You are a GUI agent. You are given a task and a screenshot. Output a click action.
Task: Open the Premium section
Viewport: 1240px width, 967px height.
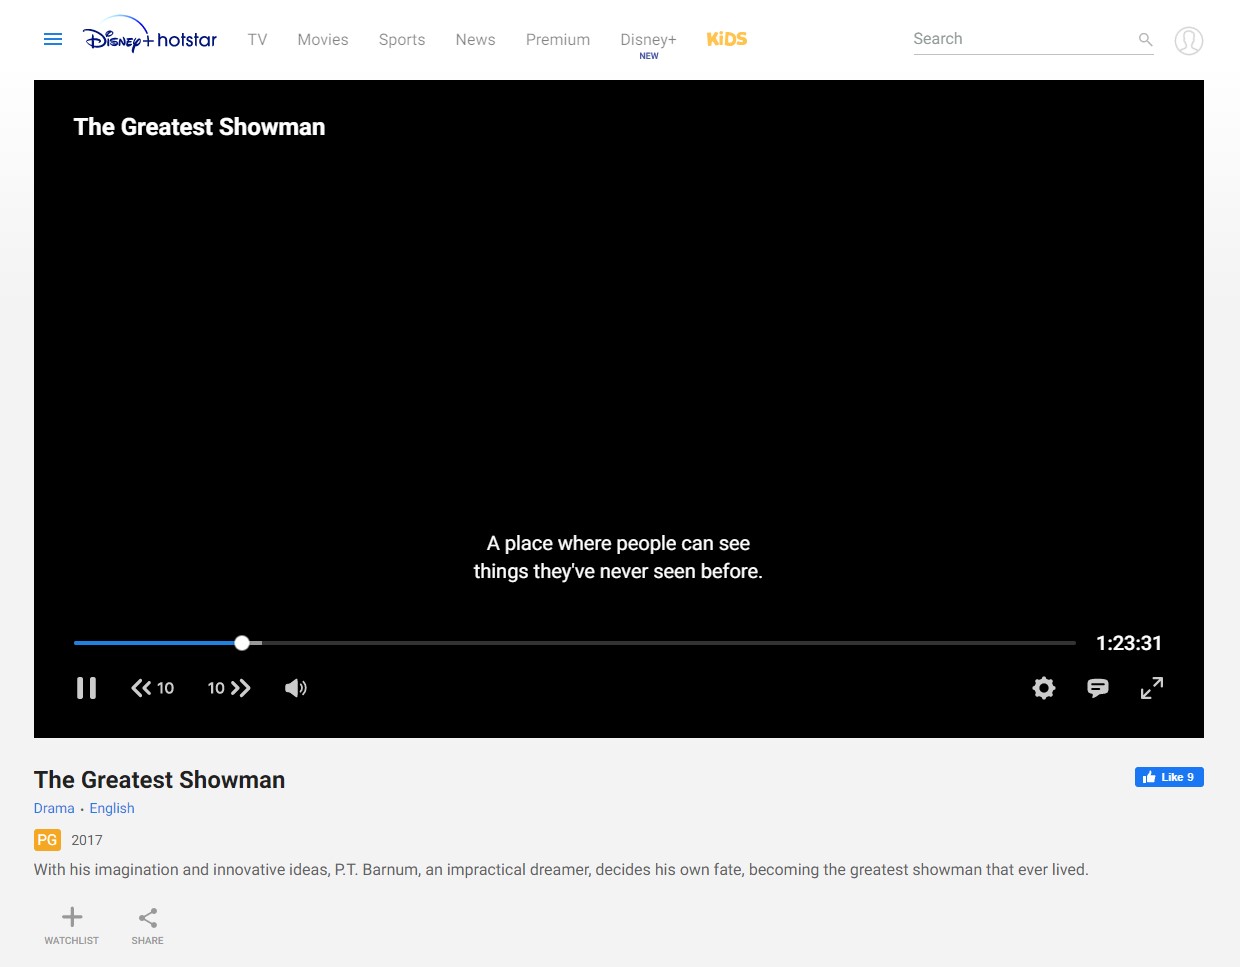point(558,40)
